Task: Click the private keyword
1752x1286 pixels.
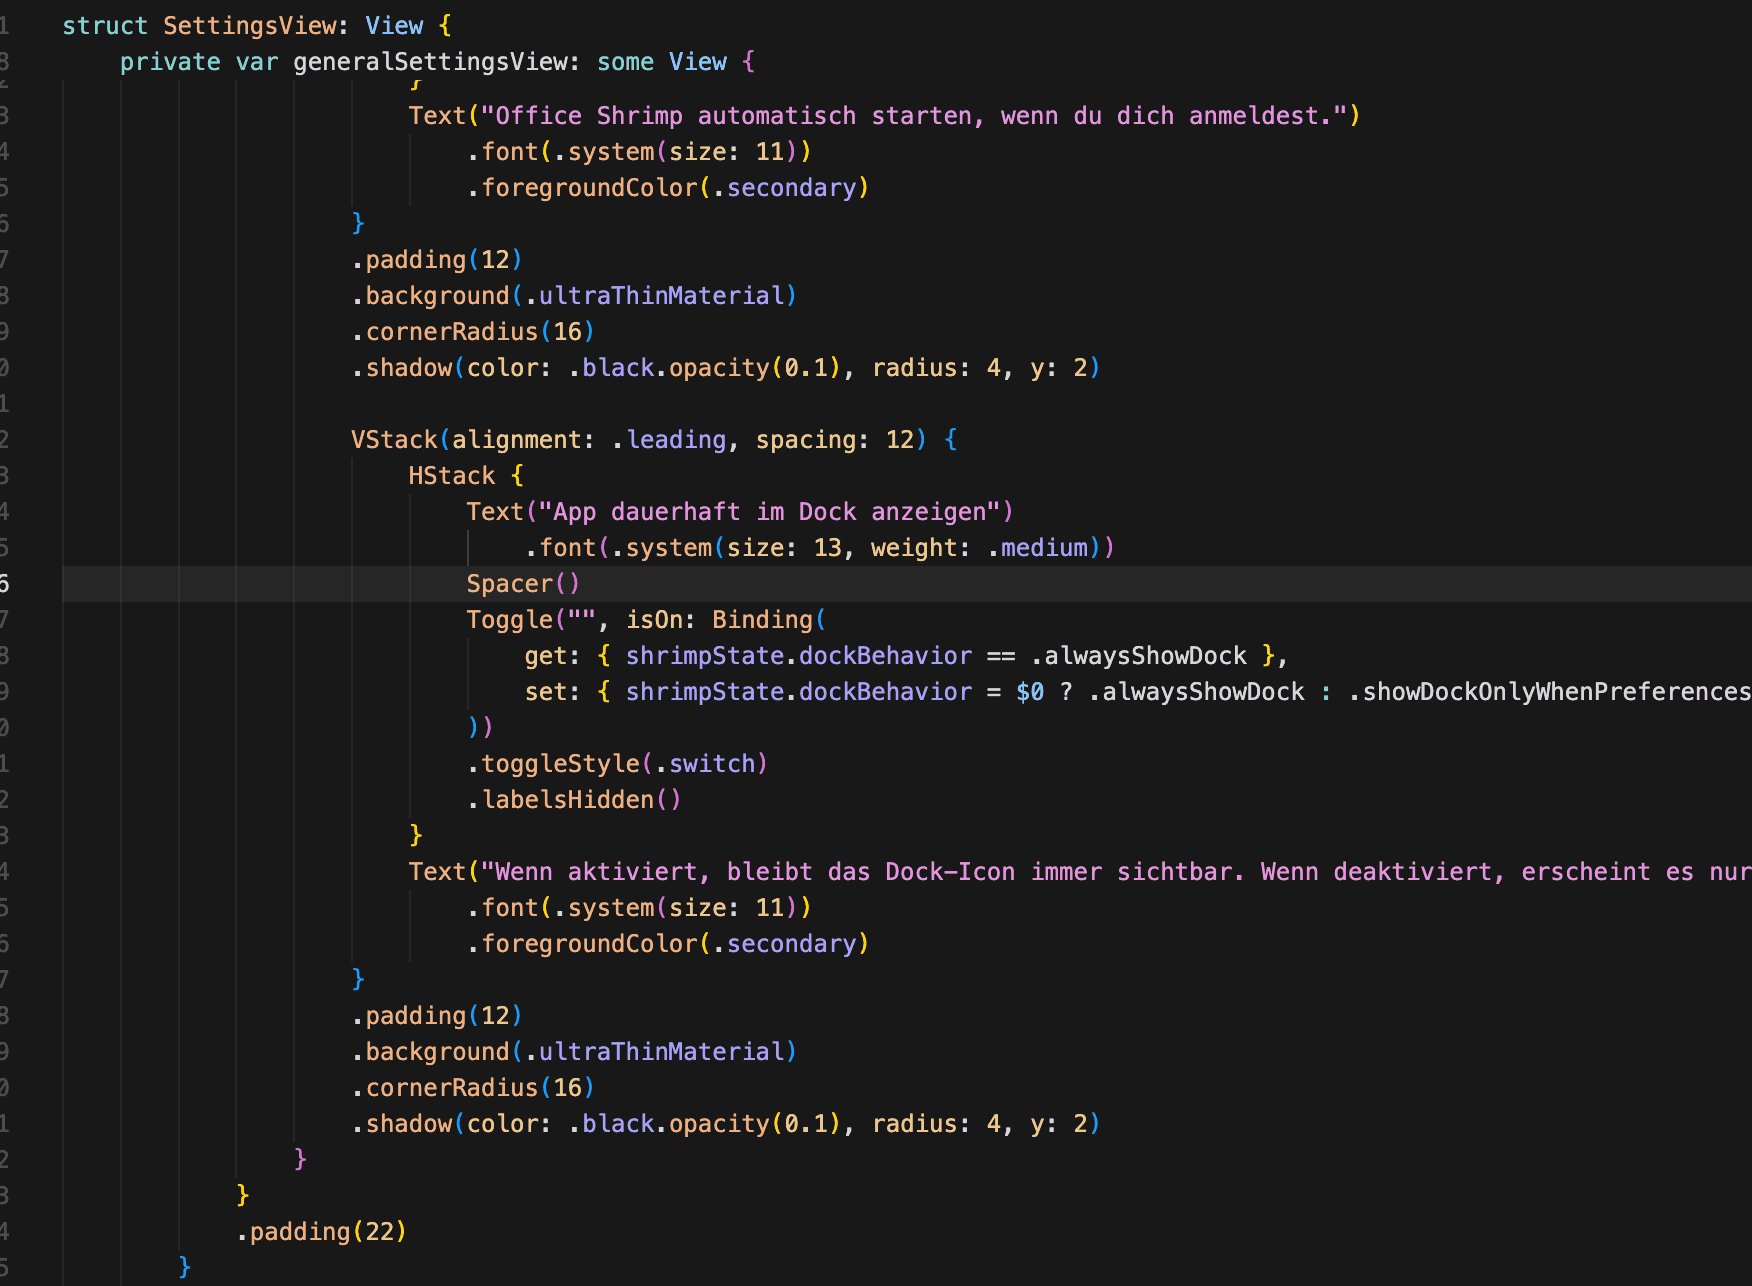Action: coord(170,62)
